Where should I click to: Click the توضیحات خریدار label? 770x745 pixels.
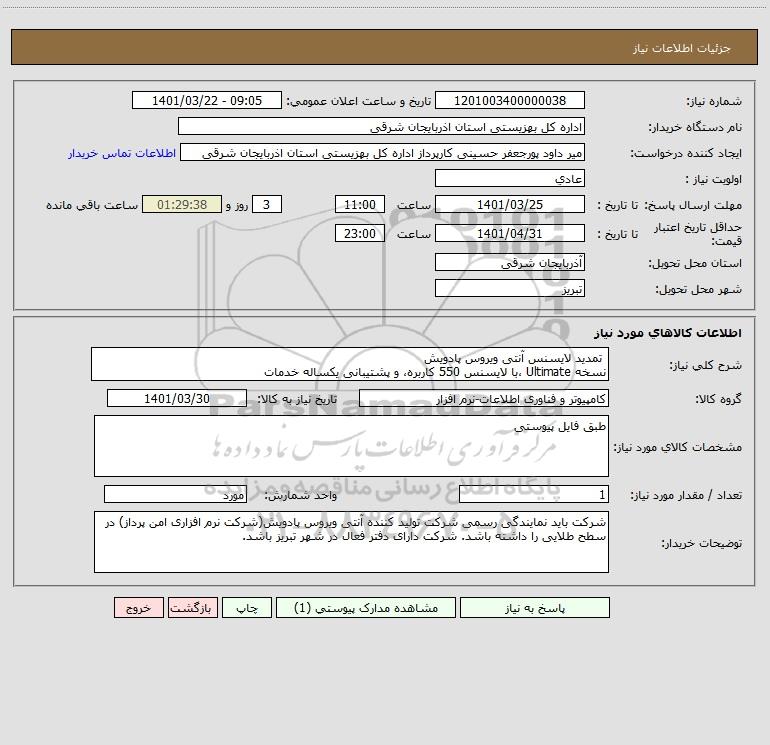(x=701, y=543)
